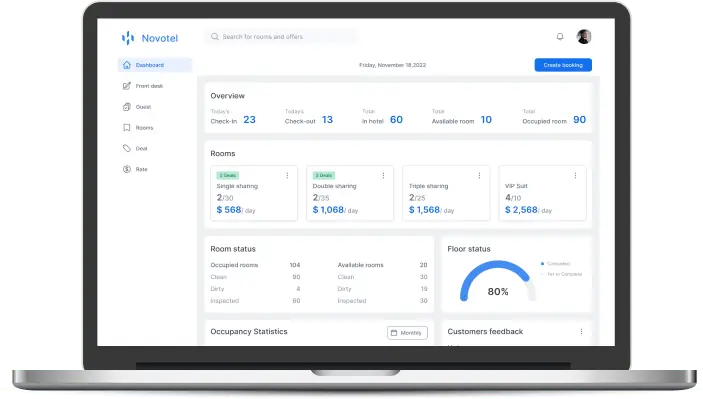This screenshot has height=399, width=703.
Task: Click the Front desk pencil icon
Action: (x=127, y=86)
